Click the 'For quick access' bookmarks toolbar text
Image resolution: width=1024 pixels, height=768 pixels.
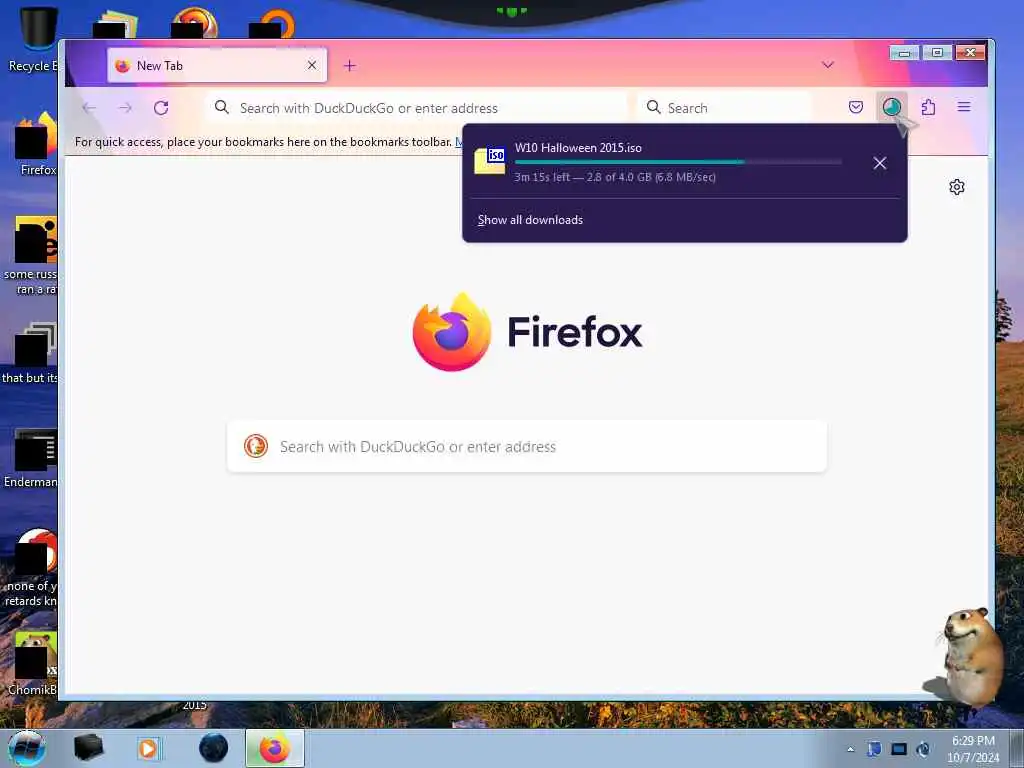263,142
